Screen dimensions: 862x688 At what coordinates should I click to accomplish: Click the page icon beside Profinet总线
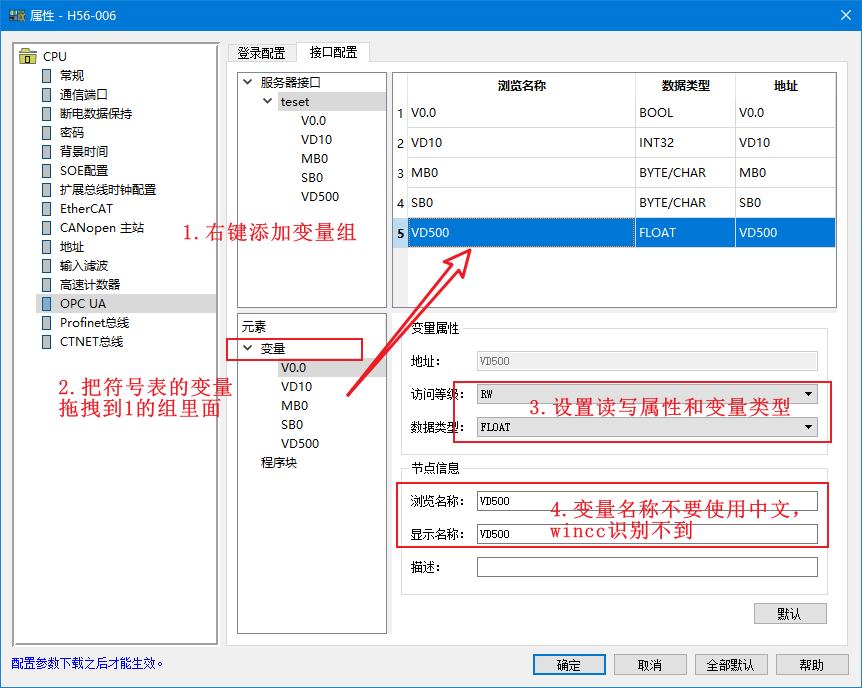point(47,323)
